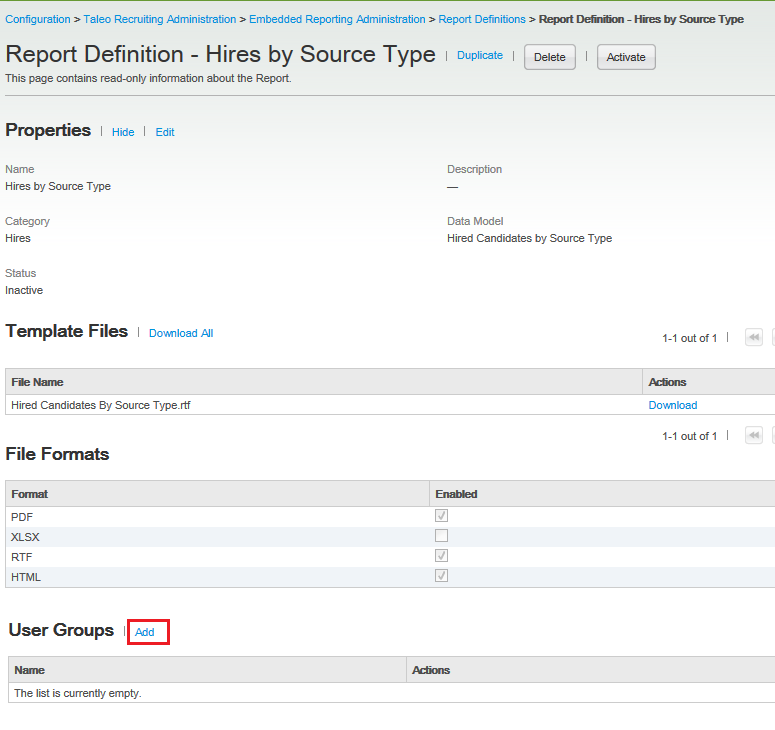Navigate to Embedded Reporting Administration breadcrumb
Viewport: 775px width, 730px height.
coord(337,19)
